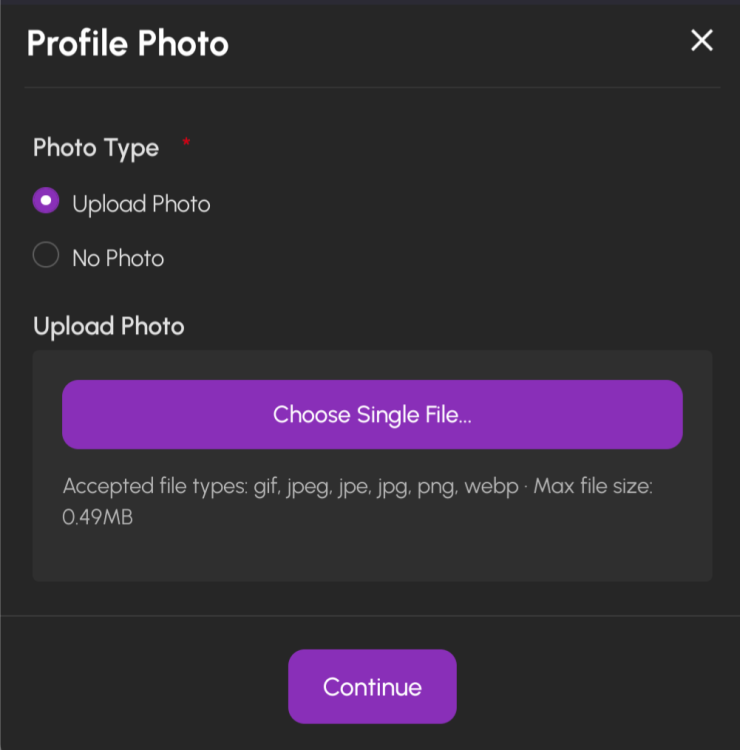Click the red required asterisk marker
The image size is (740, 750).
point(186,144)
